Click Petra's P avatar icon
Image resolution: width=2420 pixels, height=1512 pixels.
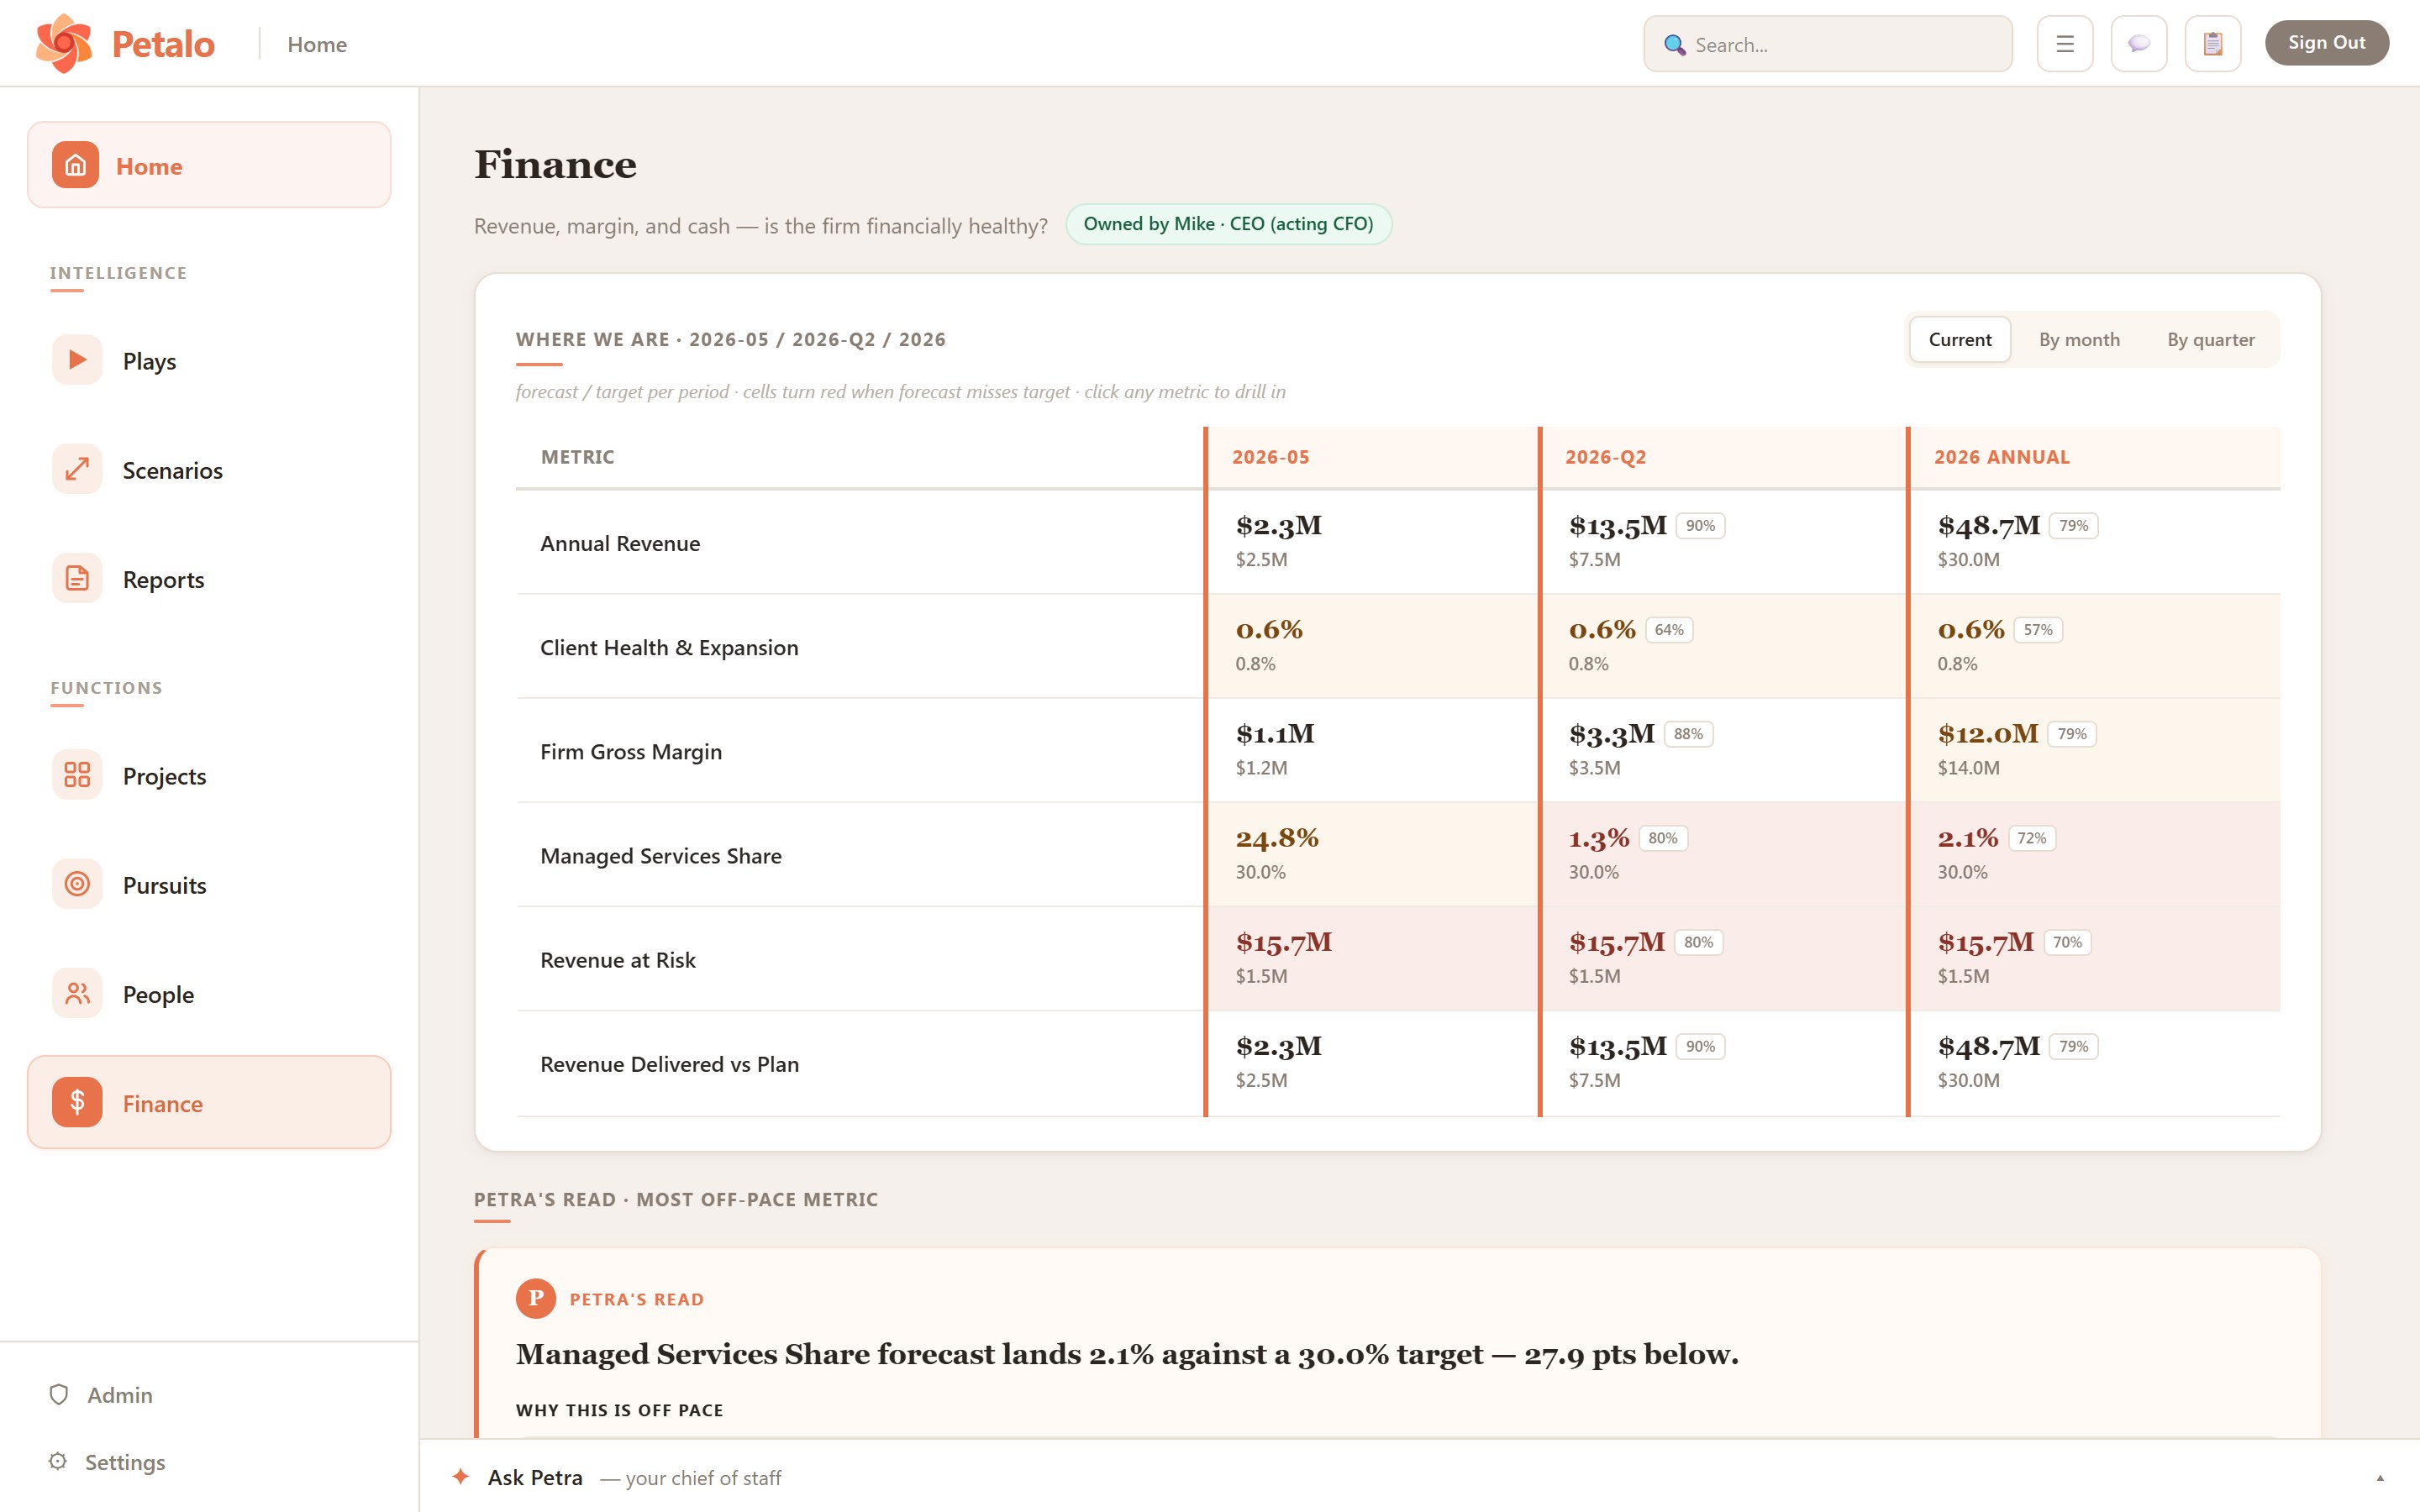[536, 1298]
